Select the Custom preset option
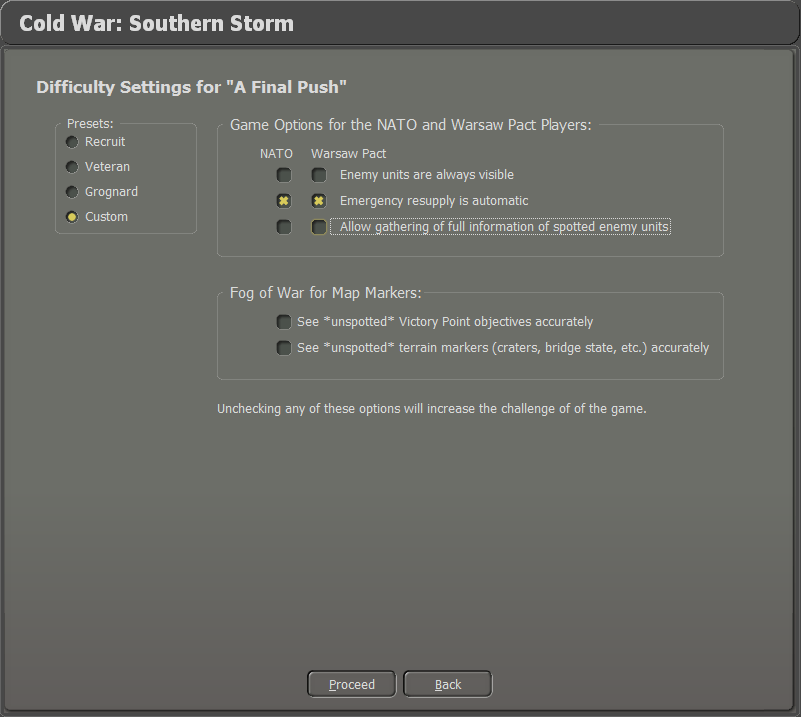The width and height of the screenshot is (801, 717). 72,217
